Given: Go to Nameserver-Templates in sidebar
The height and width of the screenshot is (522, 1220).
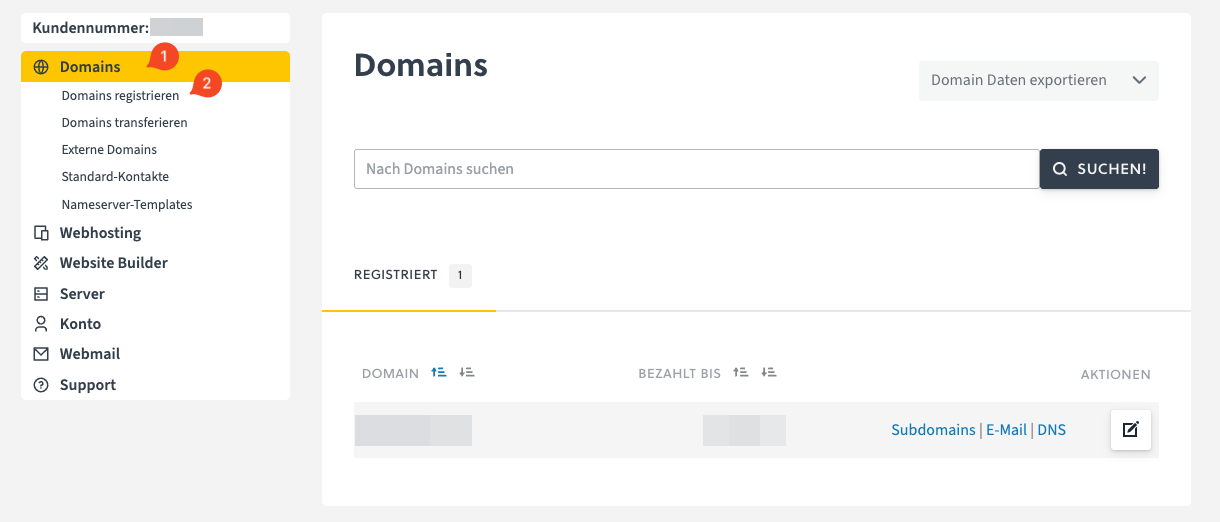Looking at the screenshot, I should point(127,204).
